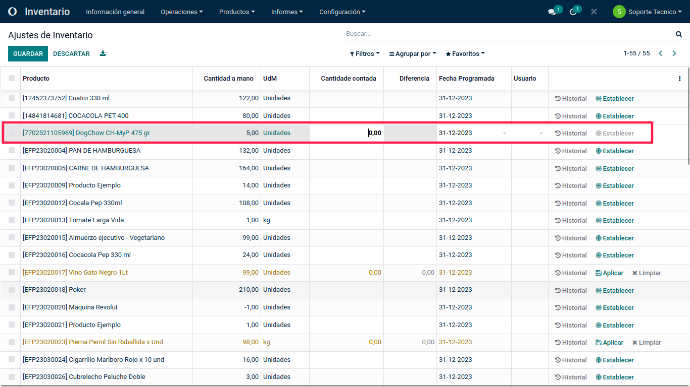Open Historial for COCACOLA PET 400
The width and height of the screenshot is (690, 387).
[571, 116]
